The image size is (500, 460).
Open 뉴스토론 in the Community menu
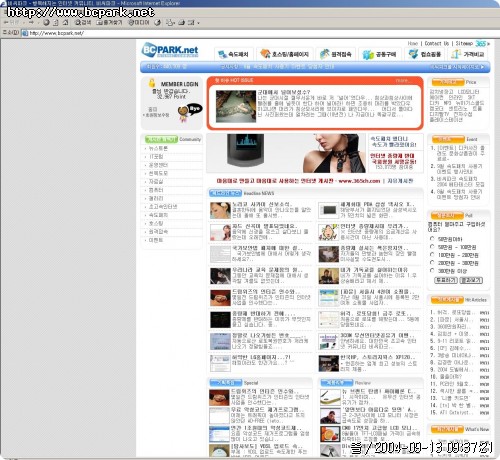[x=158, y=148]
